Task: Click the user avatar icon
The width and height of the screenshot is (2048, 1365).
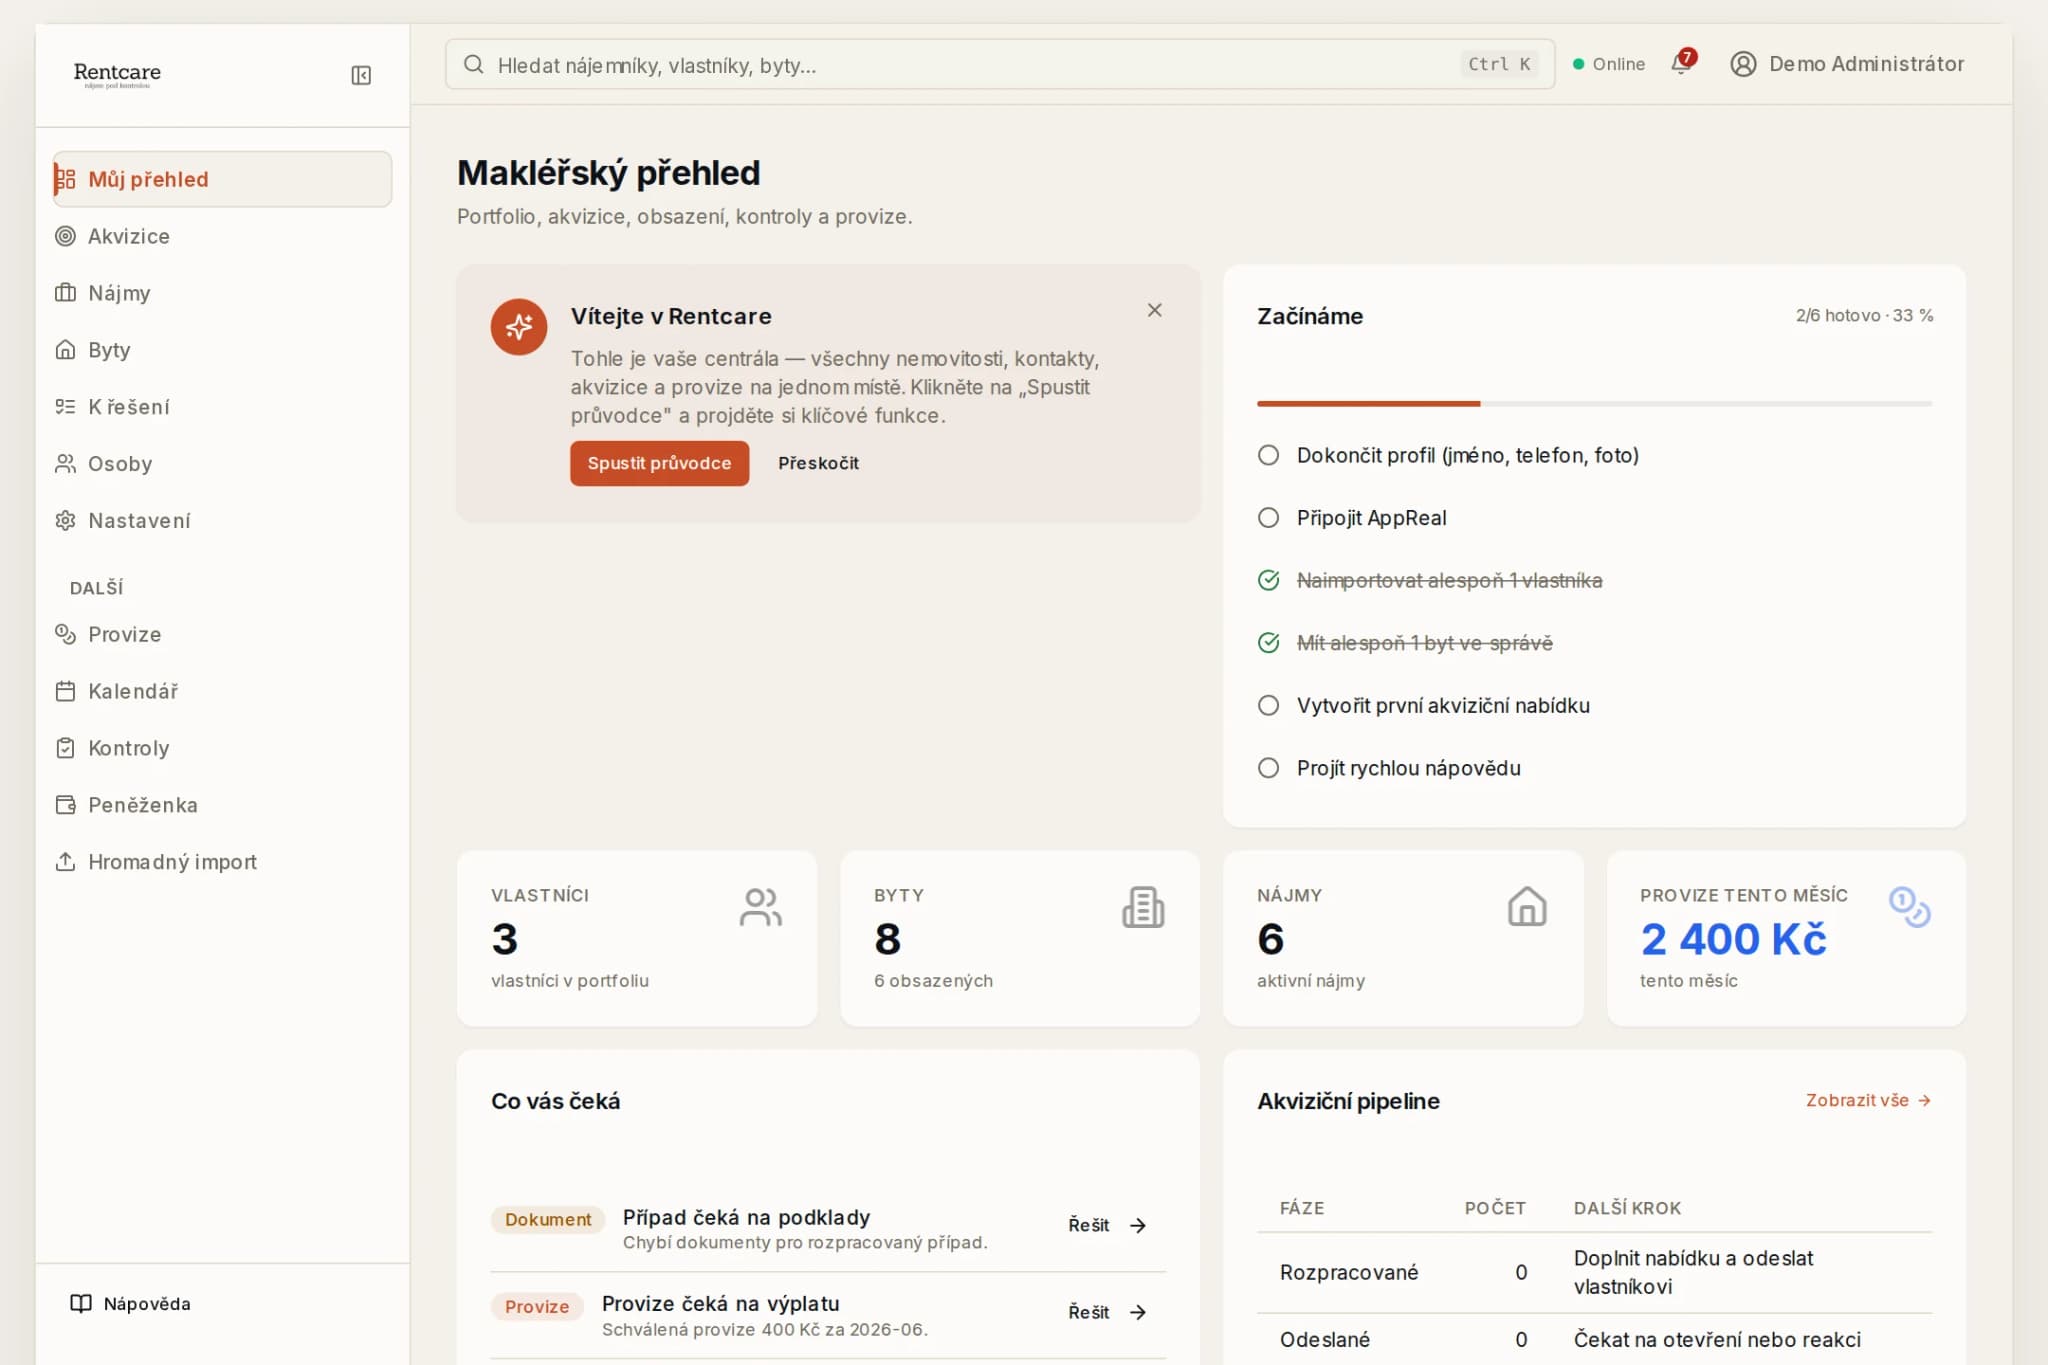Action: (1743, 64)
